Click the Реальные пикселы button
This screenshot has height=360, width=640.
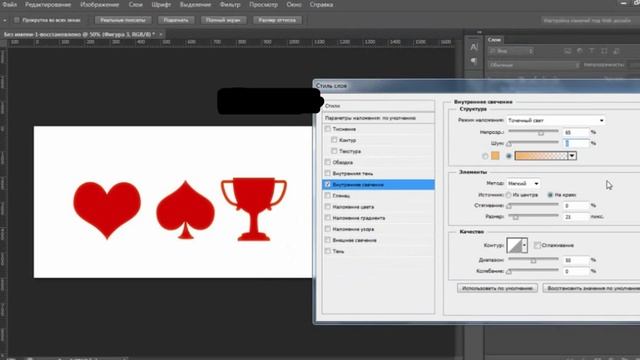[123, 20]
